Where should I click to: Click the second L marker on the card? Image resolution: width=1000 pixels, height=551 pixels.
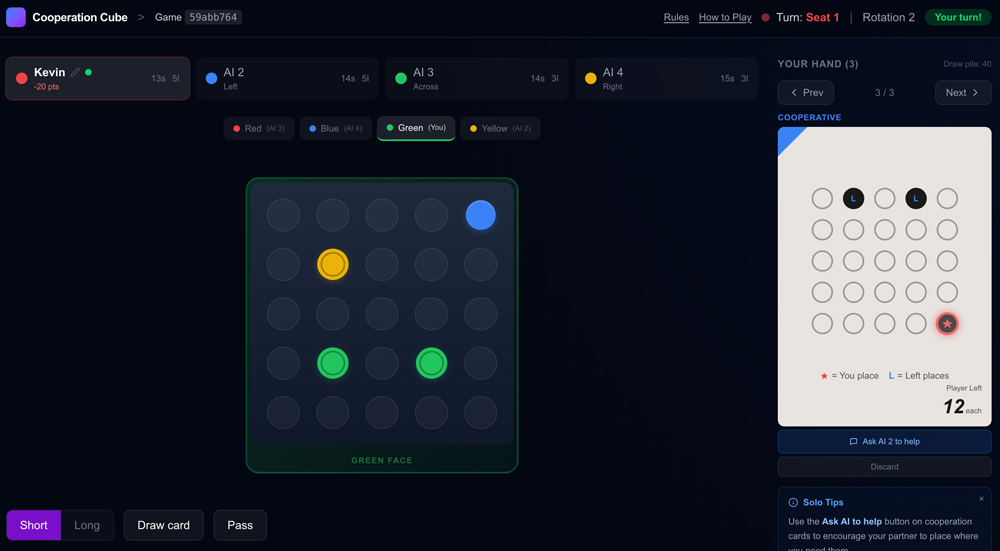tap(916, 198)
